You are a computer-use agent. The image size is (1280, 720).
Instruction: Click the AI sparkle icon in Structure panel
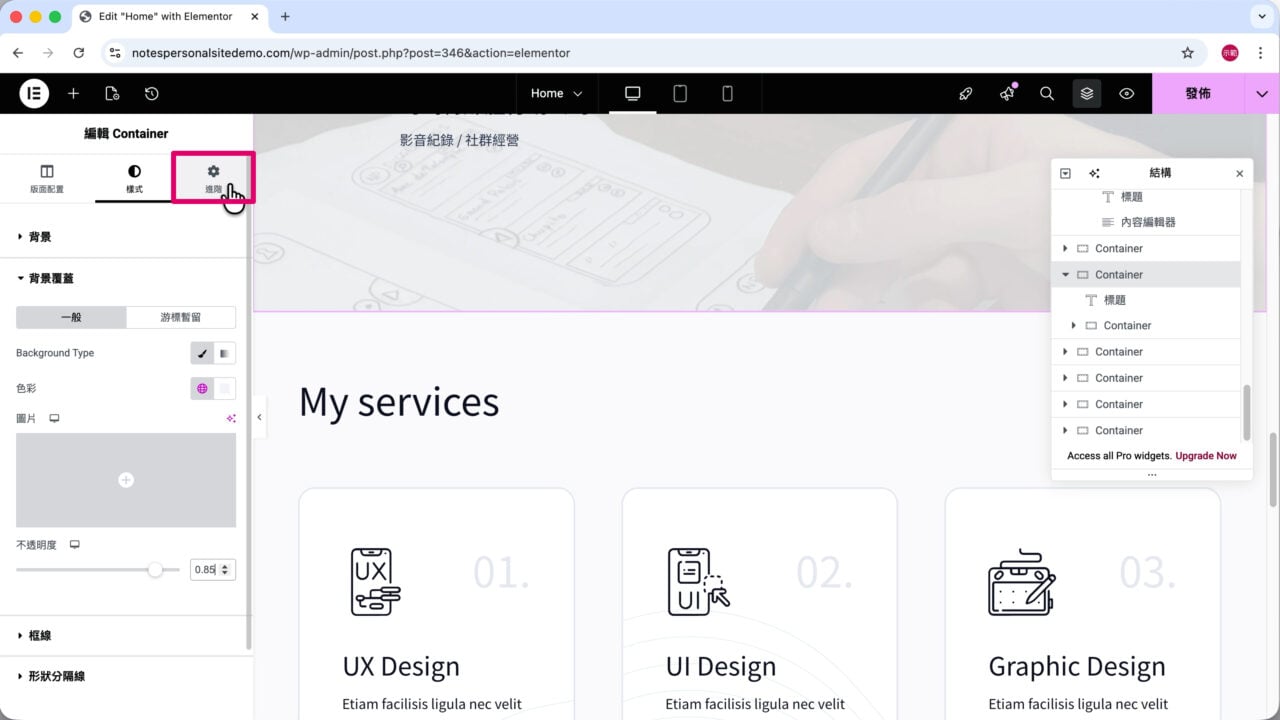[x=1094, y=173]
